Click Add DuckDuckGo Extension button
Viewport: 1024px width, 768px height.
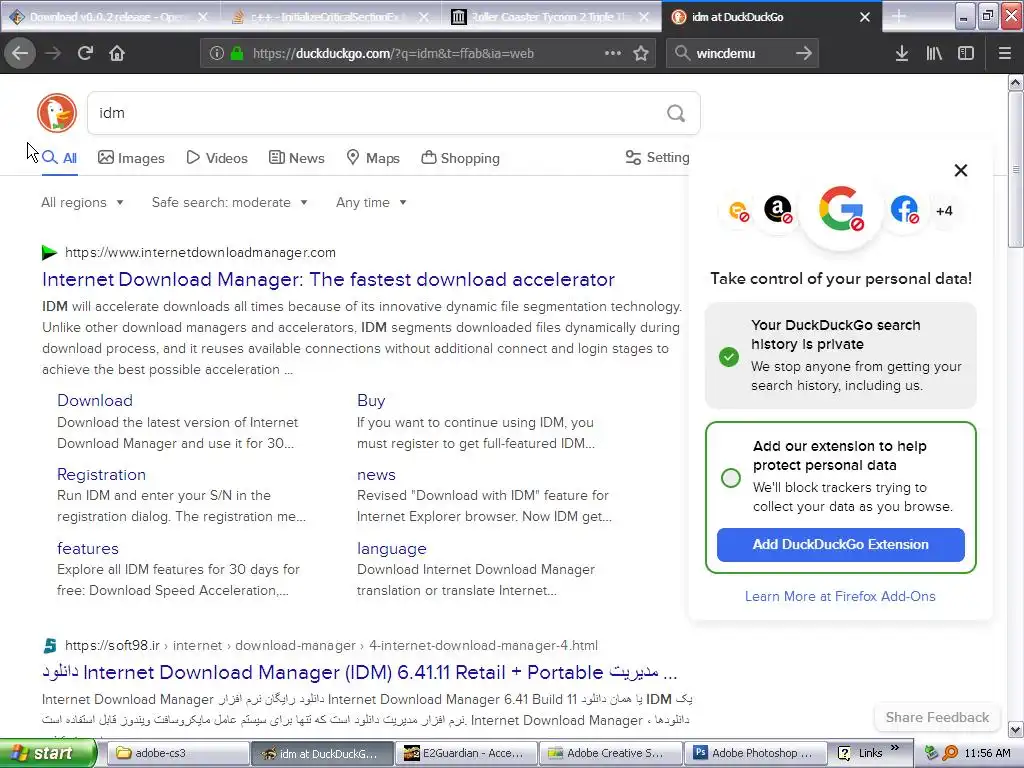pyautogui.click(x=840, y=545)
